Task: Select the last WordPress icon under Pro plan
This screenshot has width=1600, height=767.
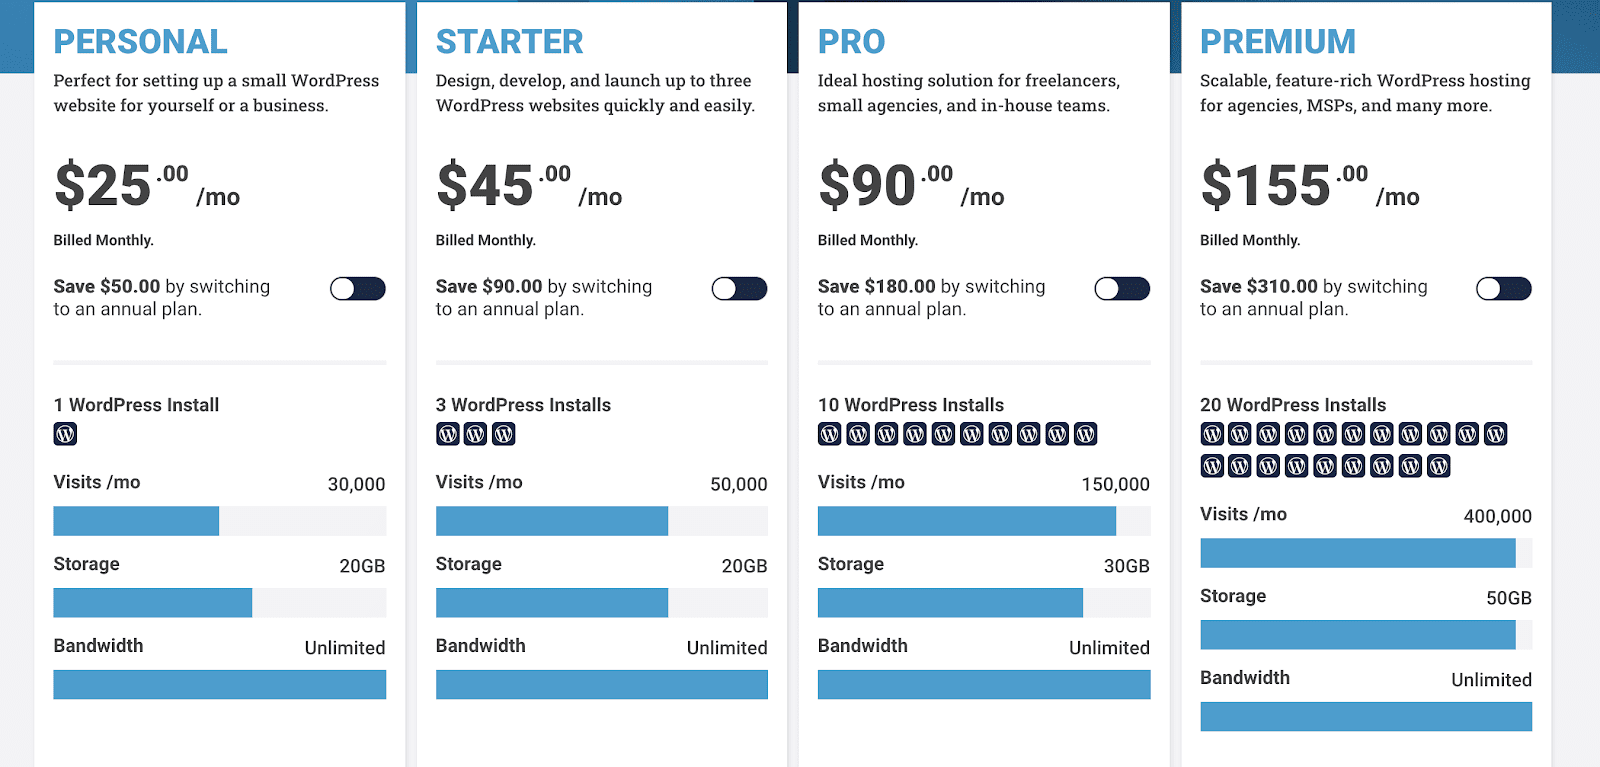Action: pyautogui.click(x=1088, y=433)
